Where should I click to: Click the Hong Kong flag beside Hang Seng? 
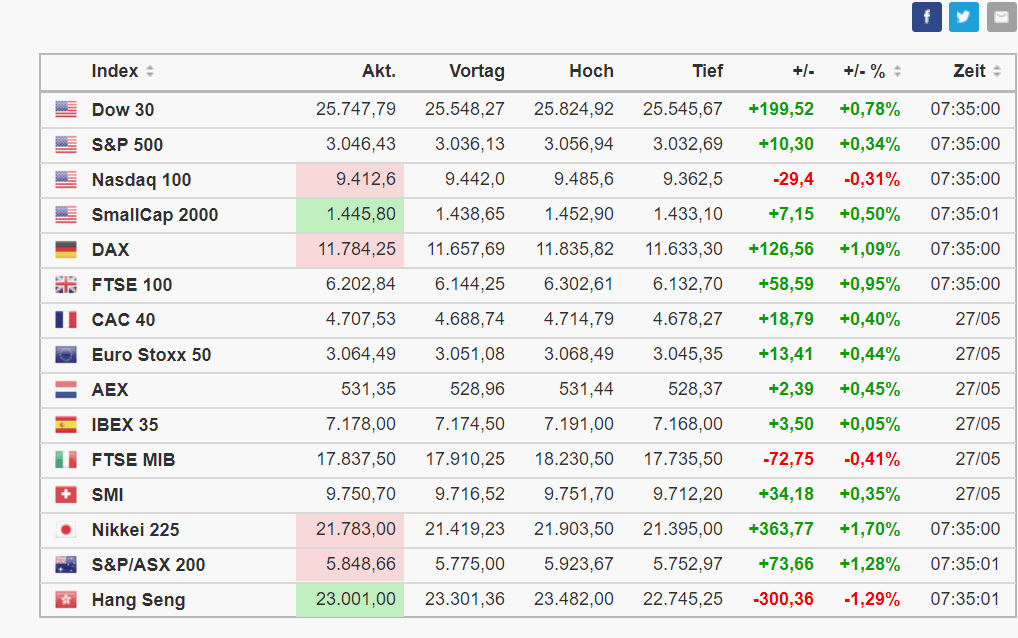click(x=66, y=600)
